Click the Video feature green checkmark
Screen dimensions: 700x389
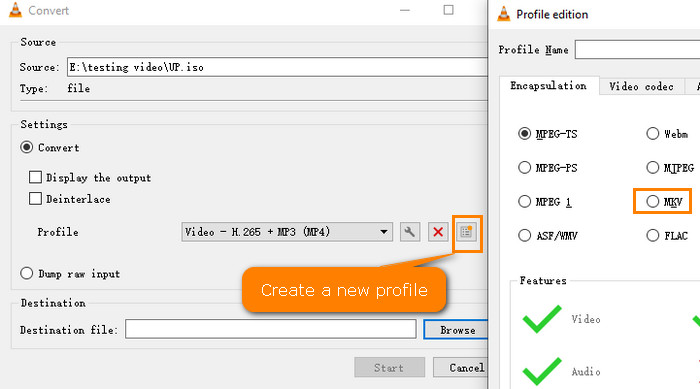[542, 319]
